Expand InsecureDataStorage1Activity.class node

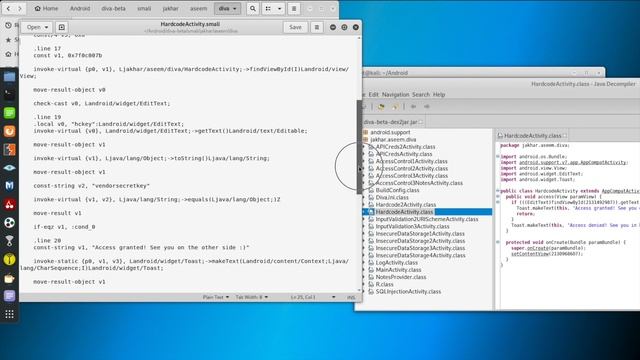pos(364,234)
